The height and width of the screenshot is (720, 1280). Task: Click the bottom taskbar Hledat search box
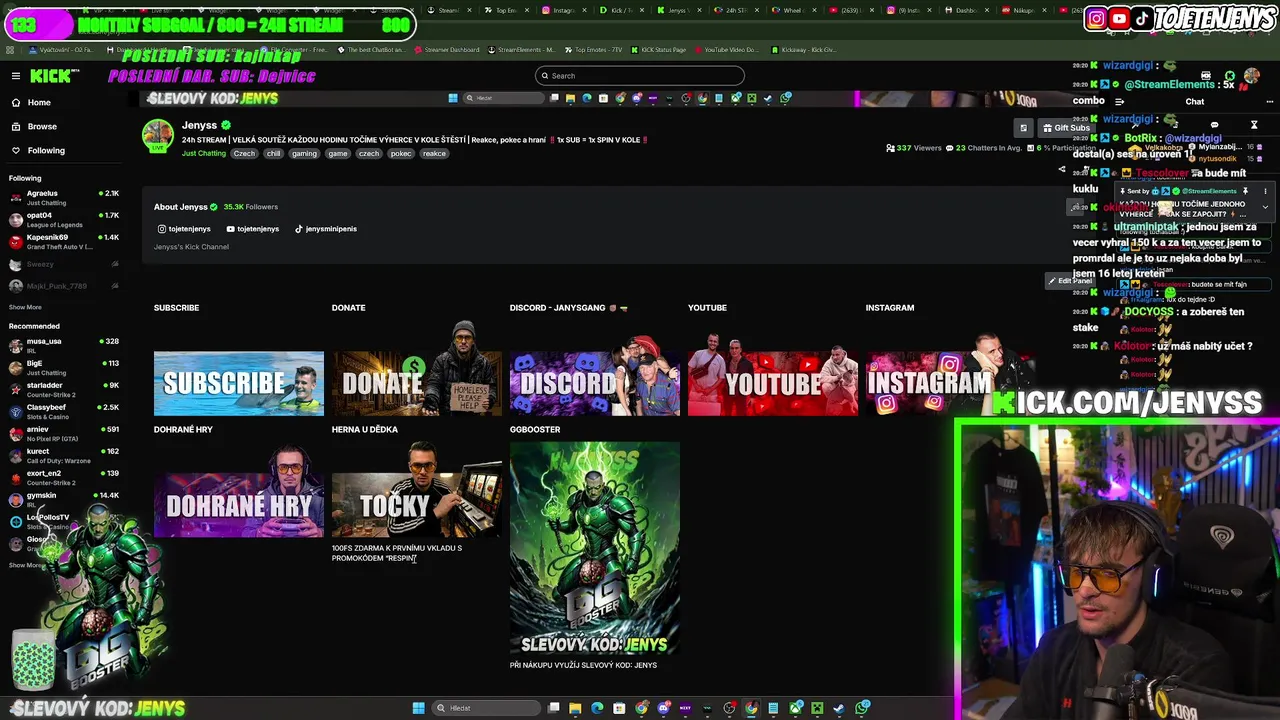click(486, 708)
